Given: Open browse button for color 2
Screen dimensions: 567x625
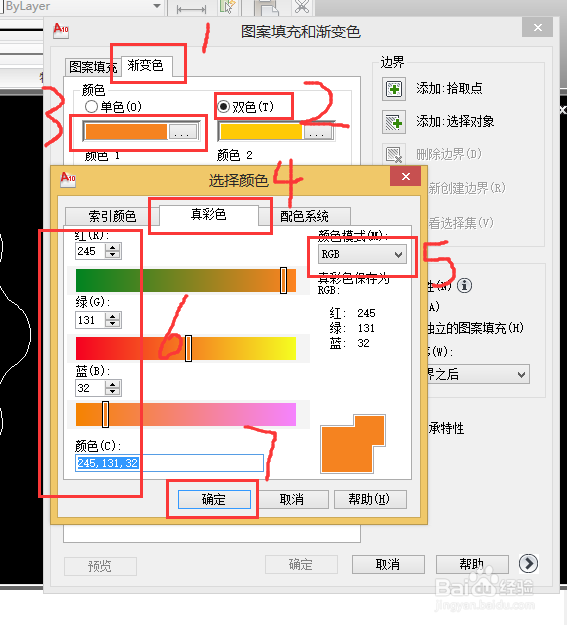Looking at the screenshot, I should point(317,132).
